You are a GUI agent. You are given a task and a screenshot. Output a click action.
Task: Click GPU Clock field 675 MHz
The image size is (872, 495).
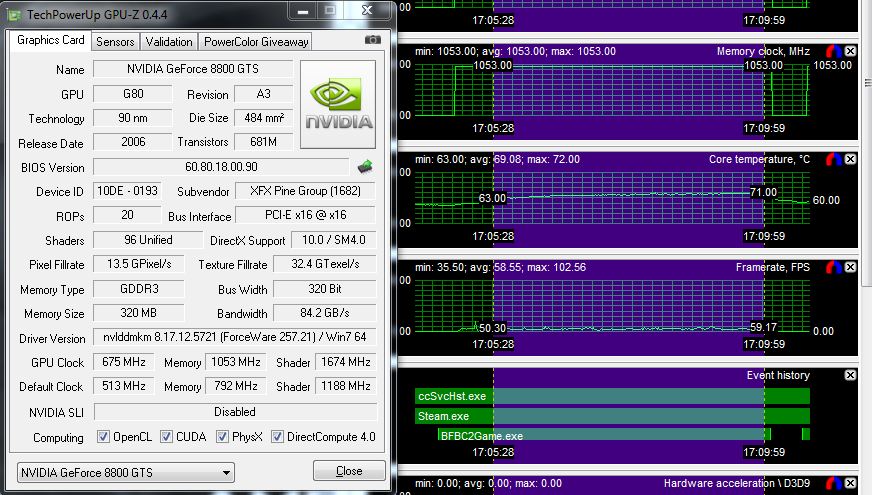[124, 362]
